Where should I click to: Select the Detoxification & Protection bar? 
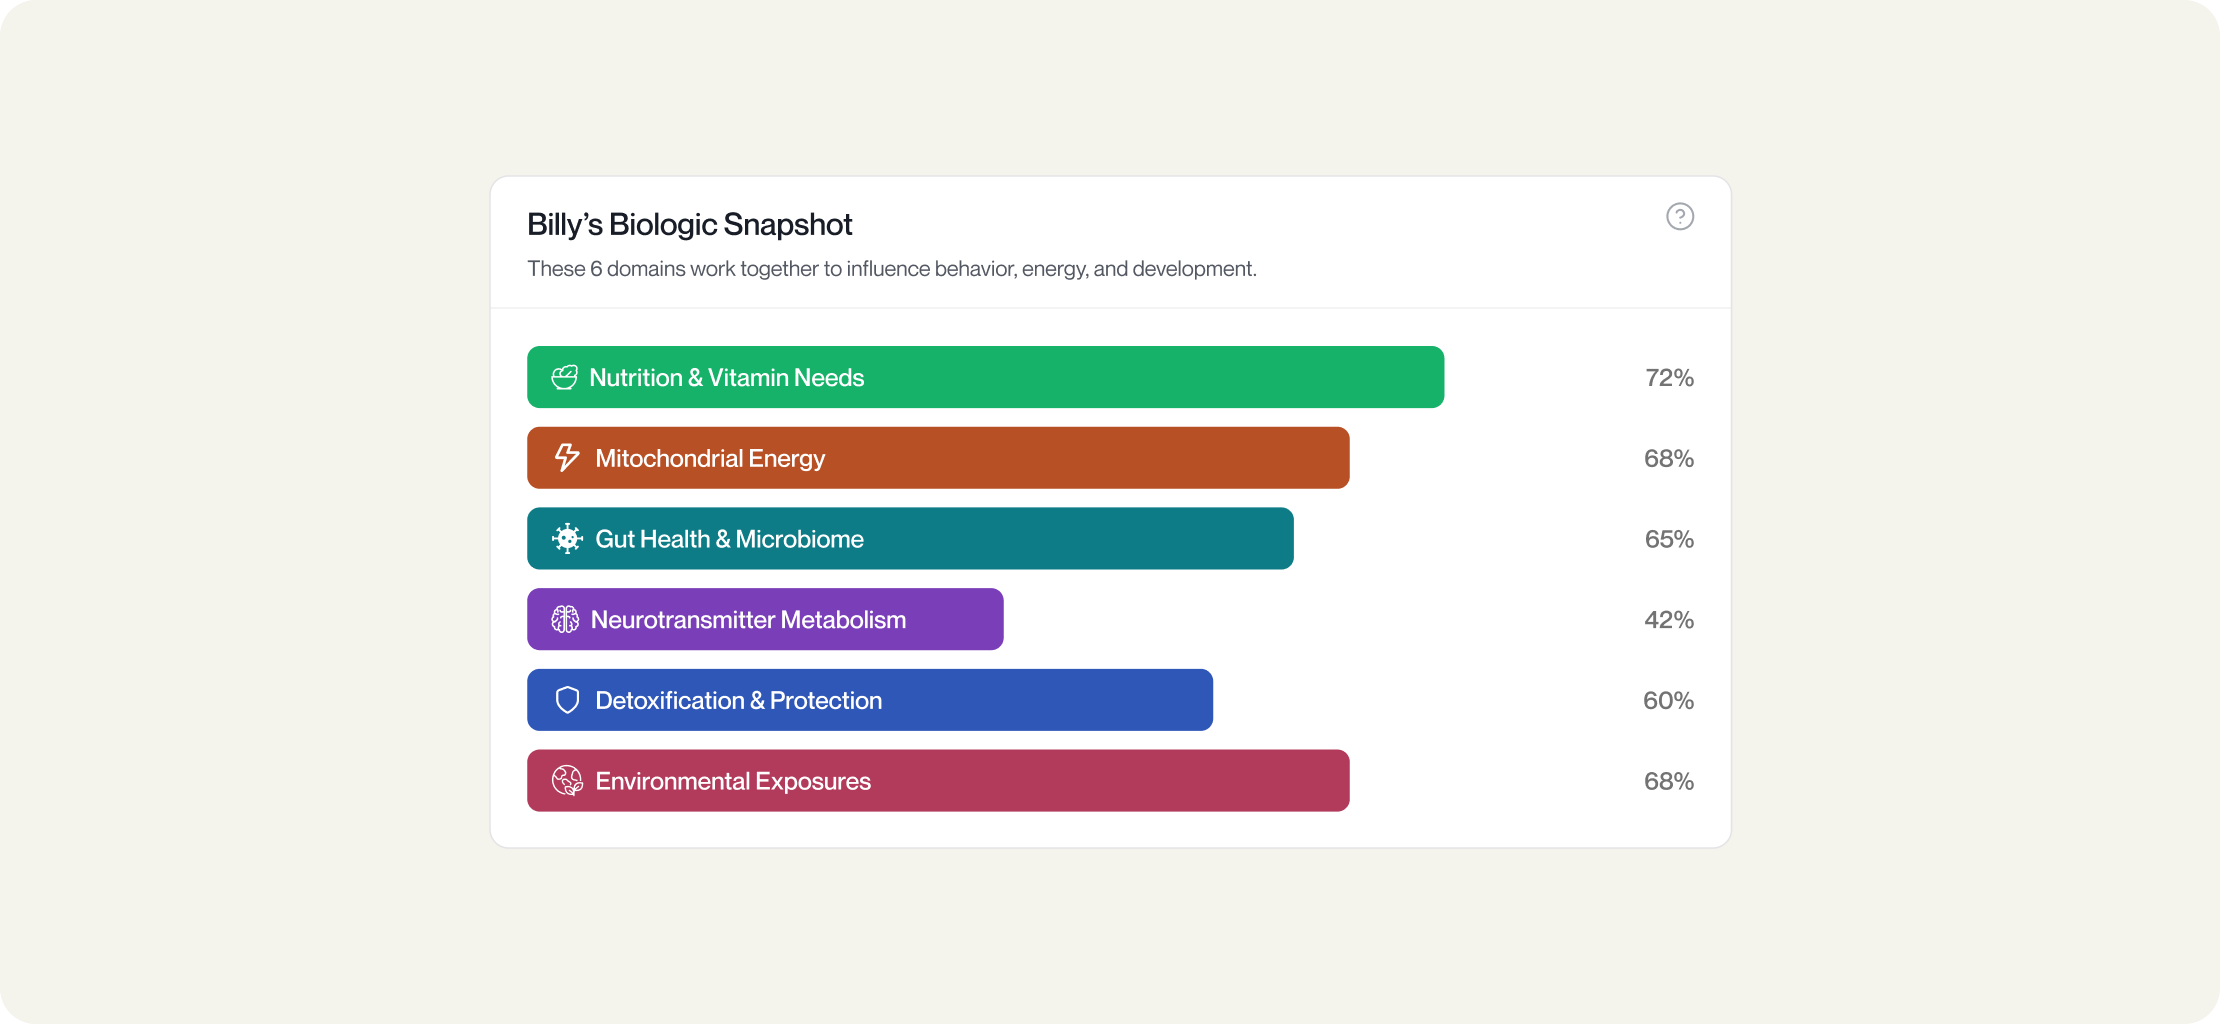coord(870,700)
